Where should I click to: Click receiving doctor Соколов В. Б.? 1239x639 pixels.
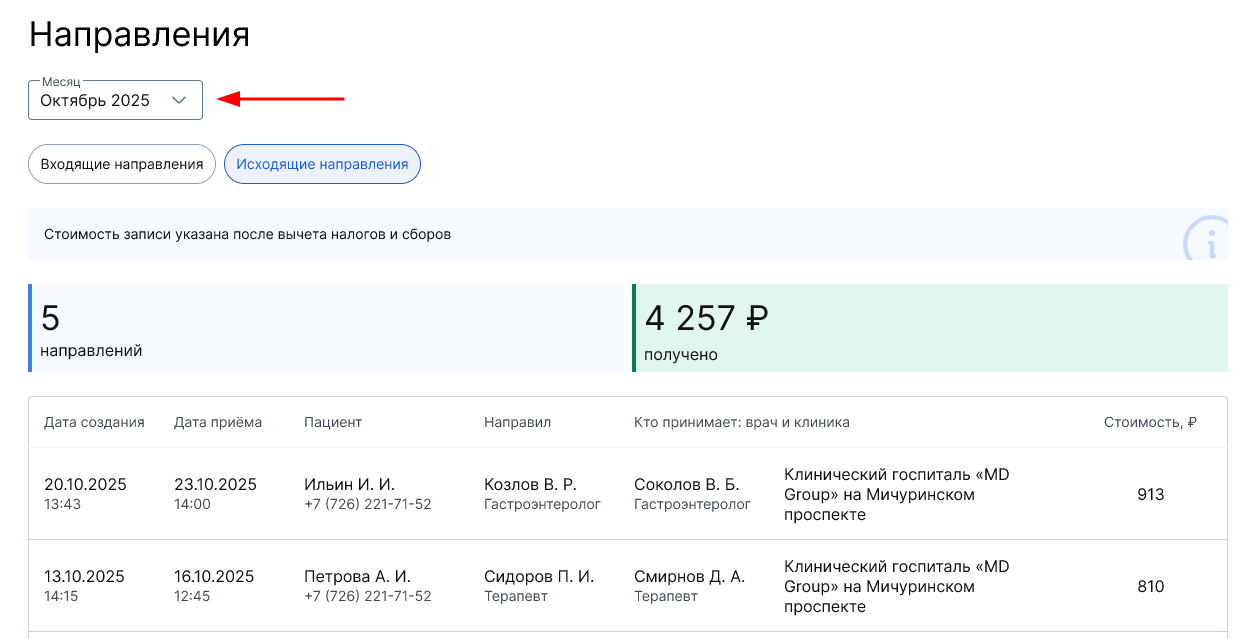tap(686, 485)
